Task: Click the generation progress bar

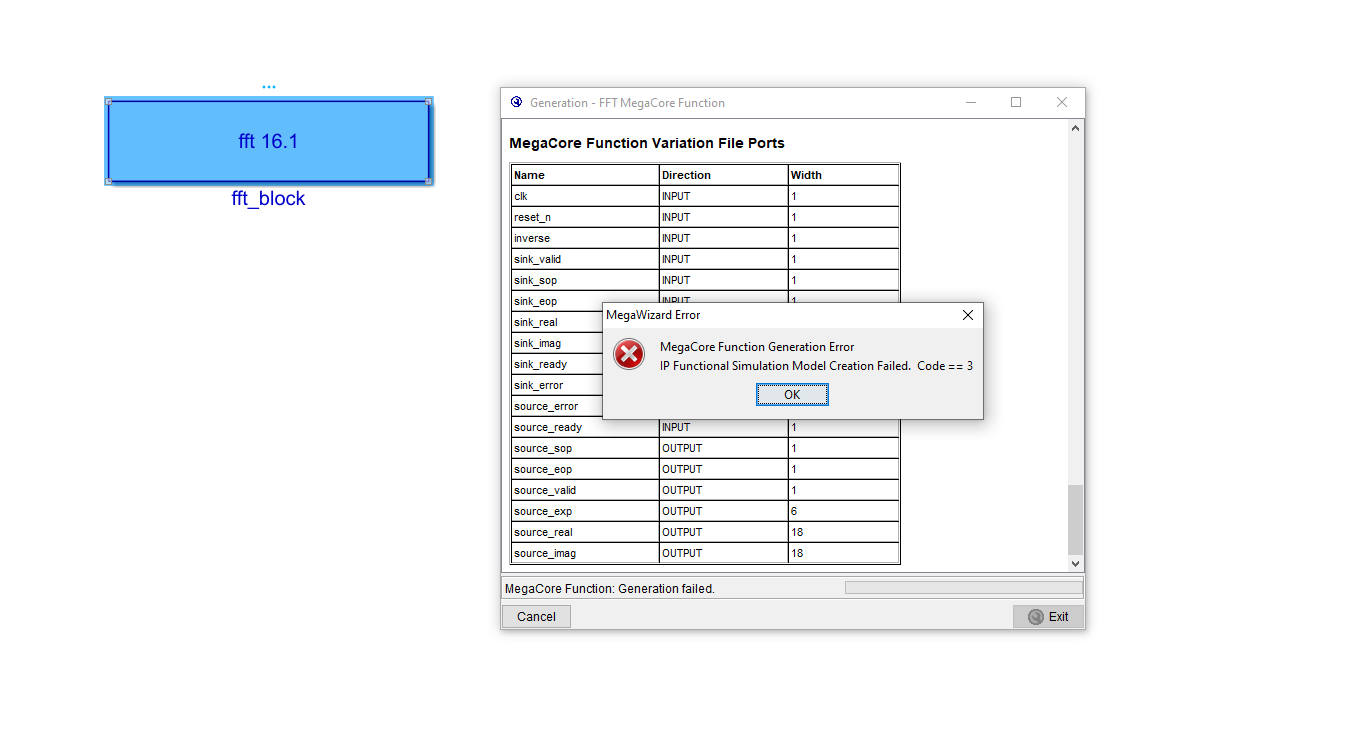Action: [962, 588]
